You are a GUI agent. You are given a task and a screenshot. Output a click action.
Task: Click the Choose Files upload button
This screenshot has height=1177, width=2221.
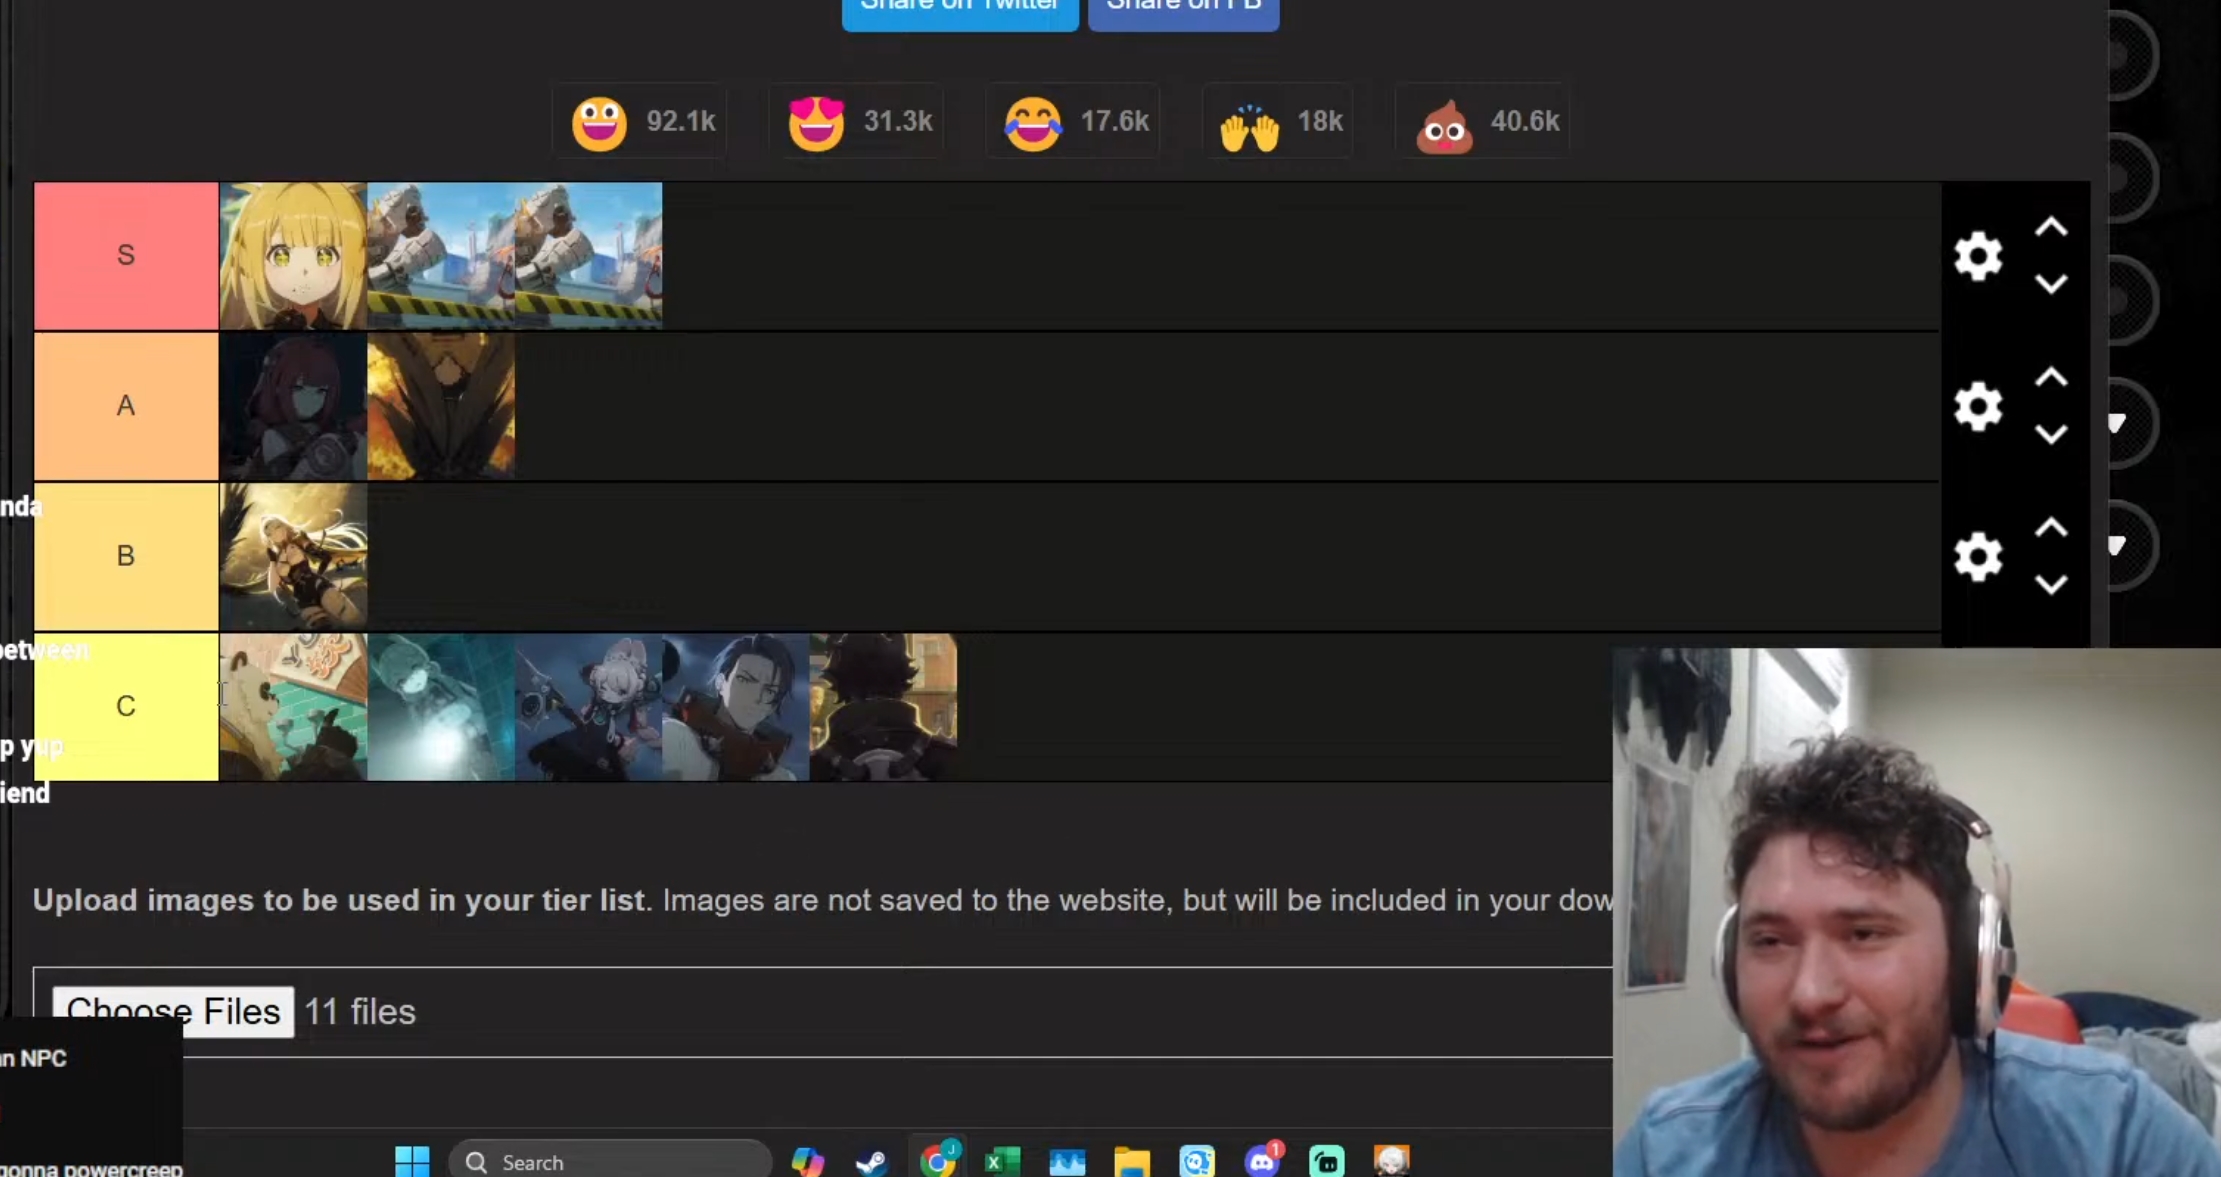[173, 1012]
